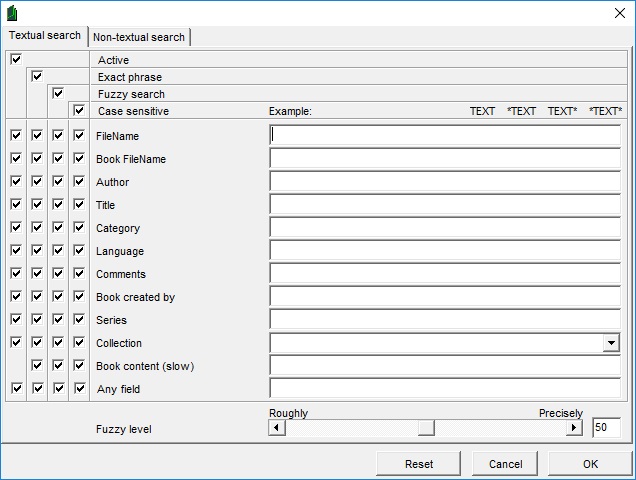Click the green book application icon
This screenshot has height=480, width=636.
click(x=12, y=13)
